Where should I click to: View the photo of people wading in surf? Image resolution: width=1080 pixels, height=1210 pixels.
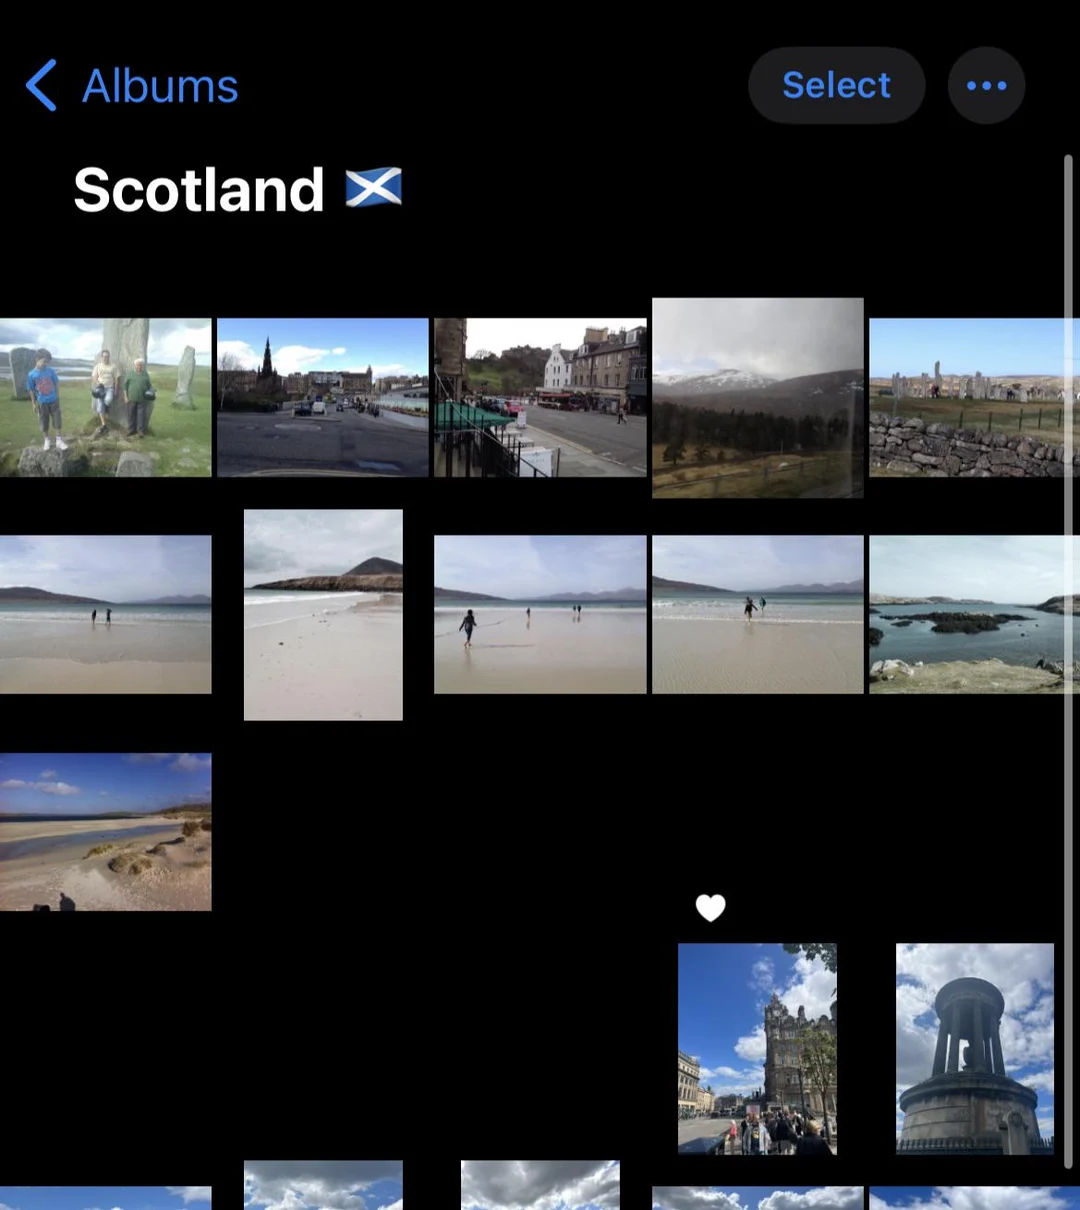(x=757, y=614)
